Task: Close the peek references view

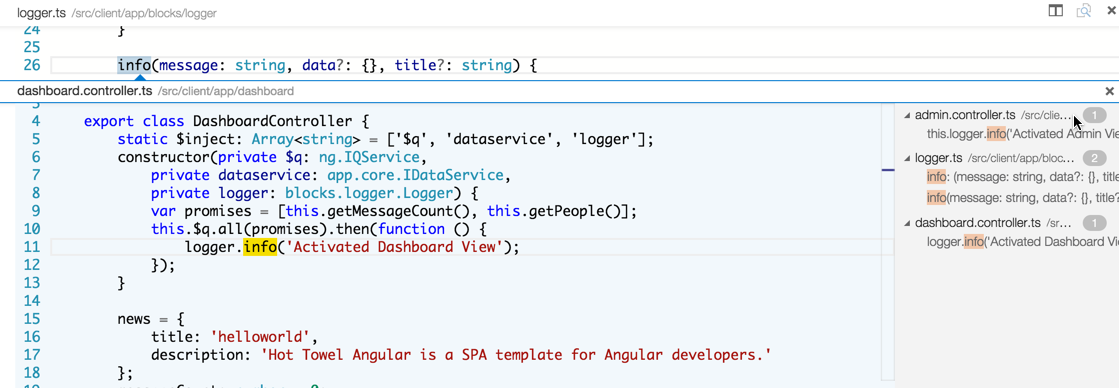Action: [x=1110, y=91]
